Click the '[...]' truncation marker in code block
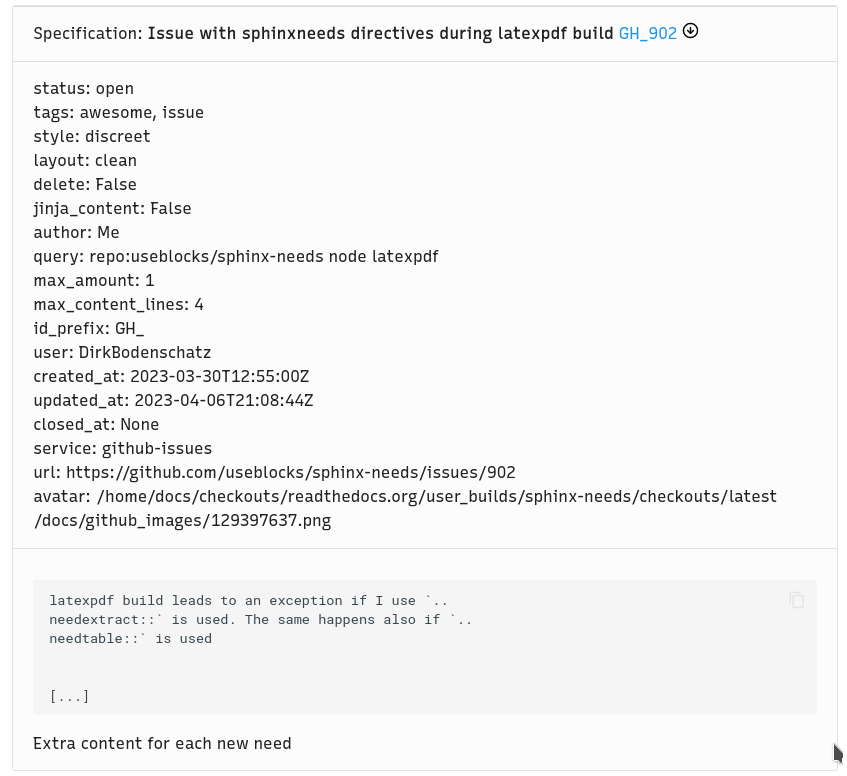Viewport: 847px width, 776px height. [69, 696]
